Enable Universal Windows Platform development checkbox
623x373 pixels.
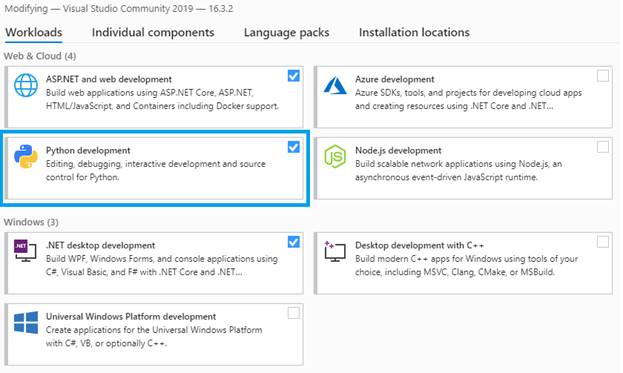294,313
